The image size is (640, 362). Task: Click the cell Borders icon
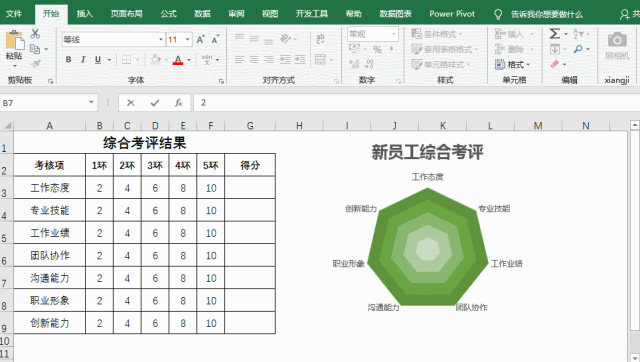click(x=127, y=60)
